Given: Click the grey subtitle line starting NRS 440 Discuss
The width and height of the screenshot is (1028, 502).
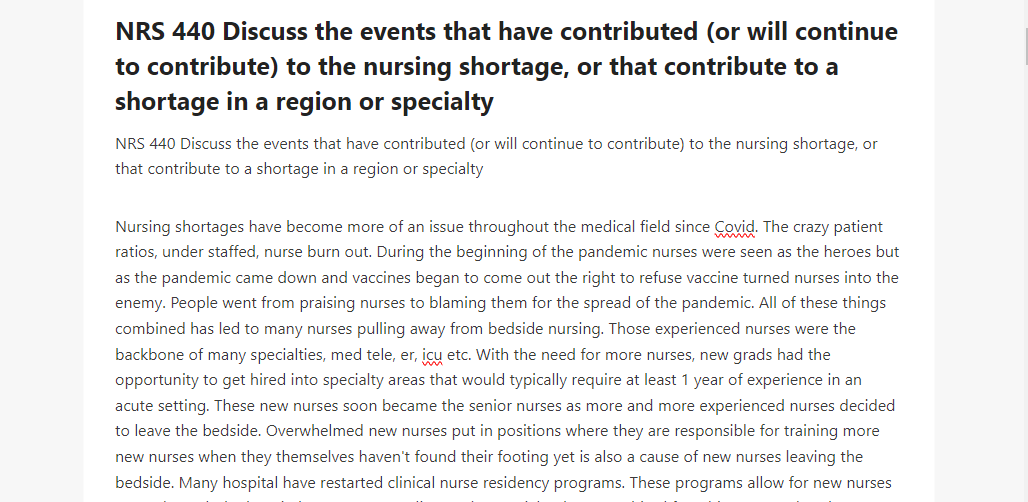Looking at the screenshot, I should tap(496, 157).
